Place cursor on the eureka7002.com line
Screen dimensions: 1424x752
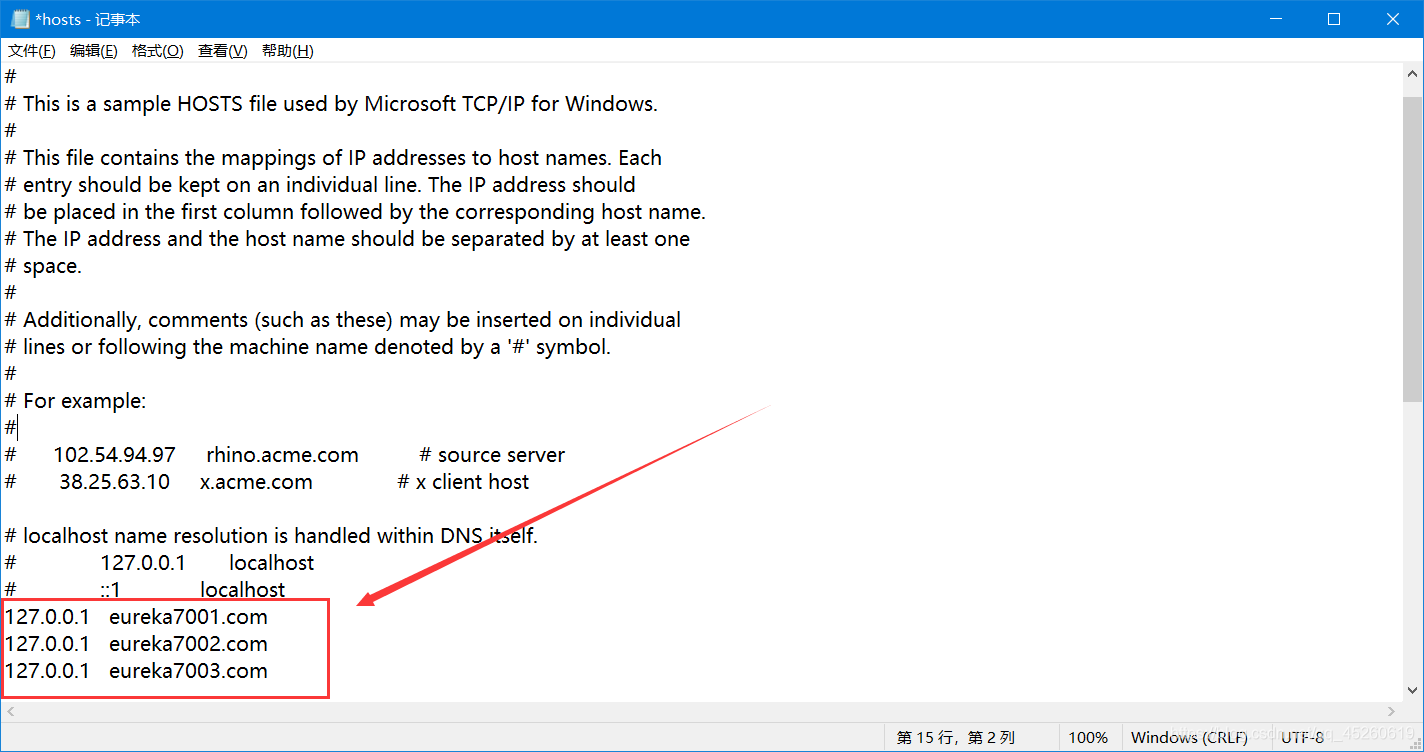(x=136, y=644)
